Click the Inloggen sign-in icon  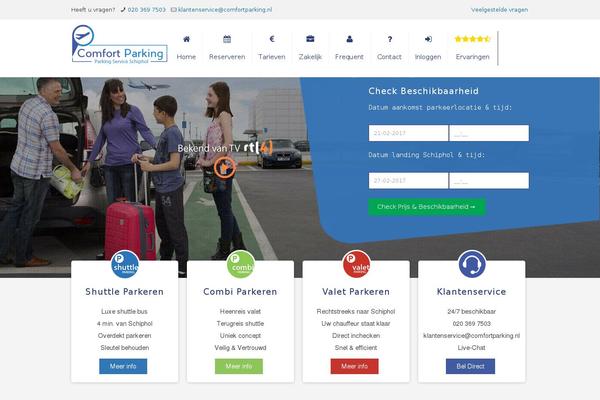tap(428, 39)
